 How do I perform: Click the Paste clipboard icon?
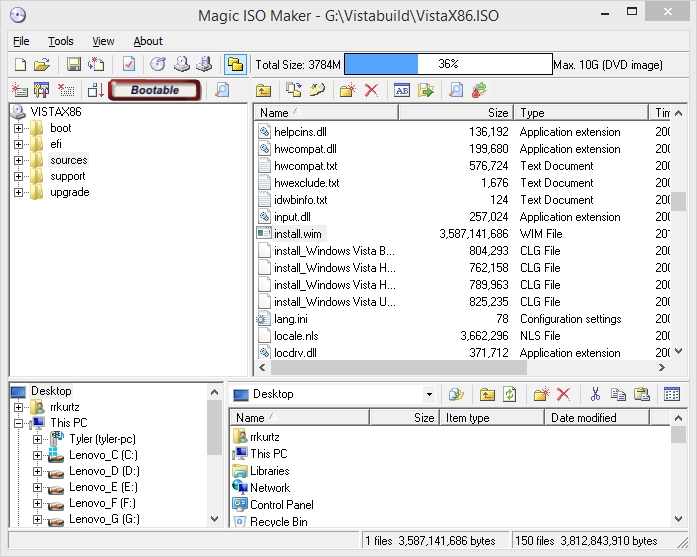coord(641,394)
